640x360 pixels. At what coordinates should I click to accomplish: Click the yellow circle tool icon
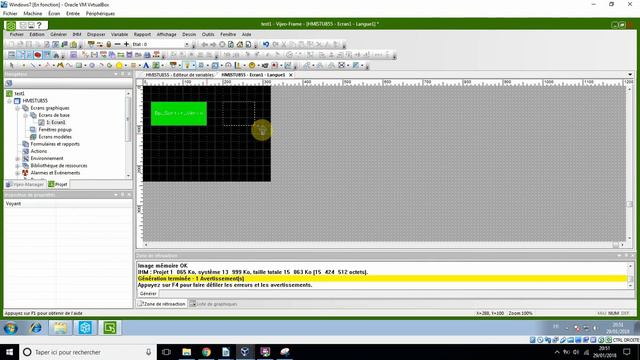[x=119, y=65]
